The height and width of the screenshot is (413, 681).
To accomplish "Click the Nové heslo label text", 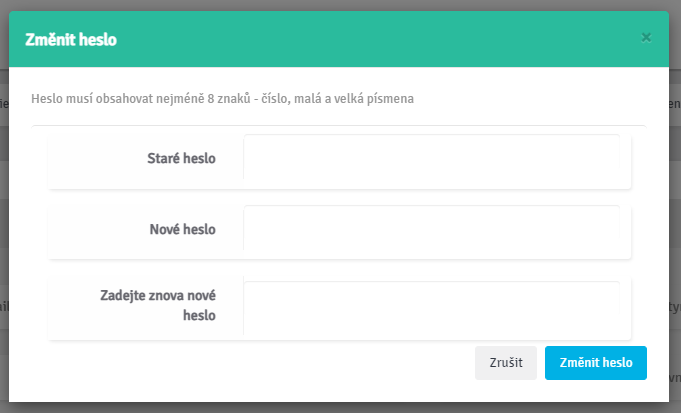I will pyautogui.click(x=182, y=229).
